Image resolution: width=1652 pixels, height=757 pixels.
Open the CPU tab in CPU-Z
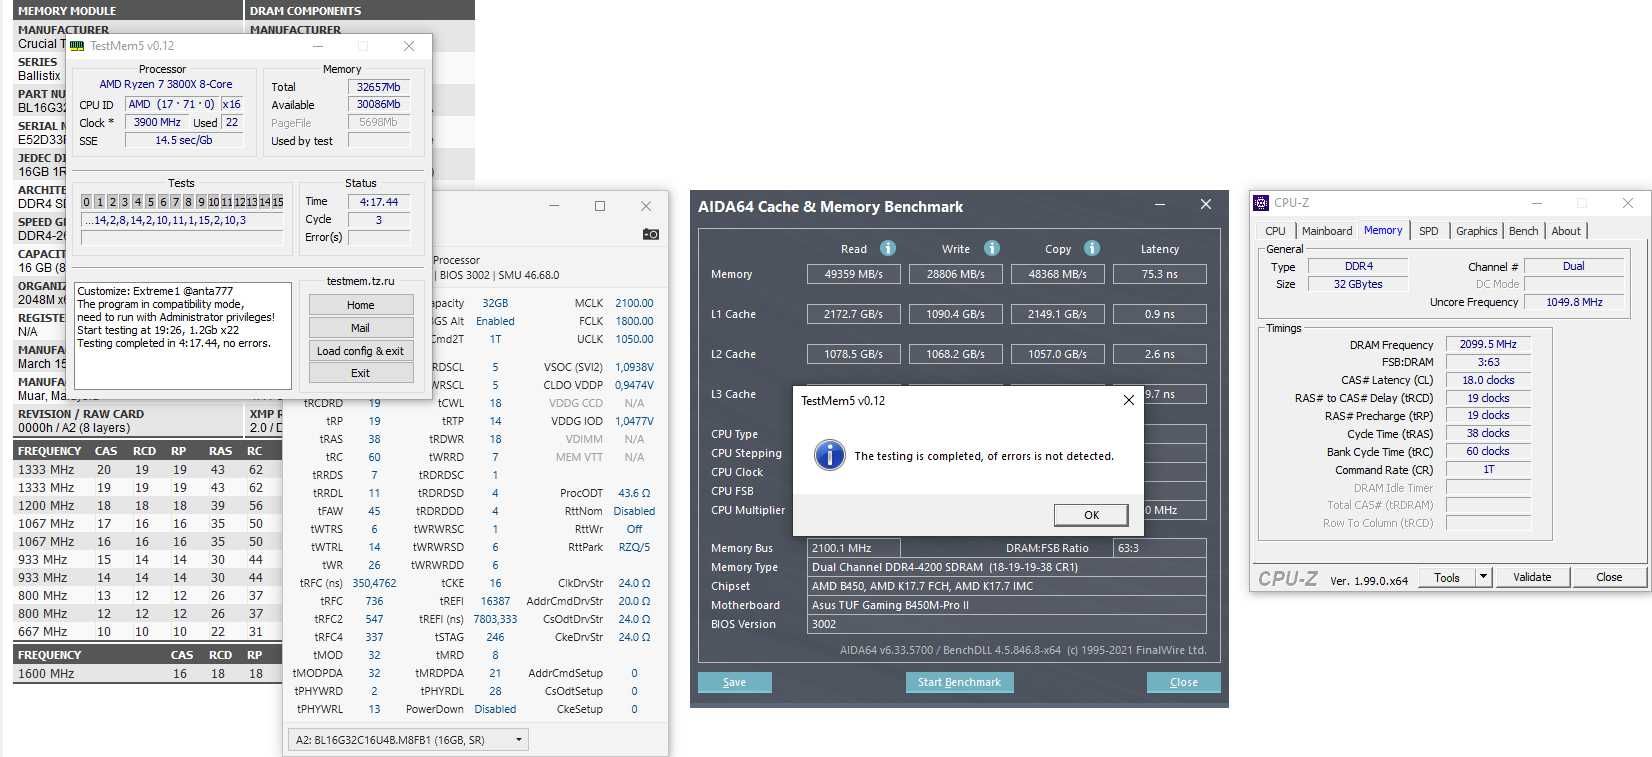click(x=1275, y=231)
